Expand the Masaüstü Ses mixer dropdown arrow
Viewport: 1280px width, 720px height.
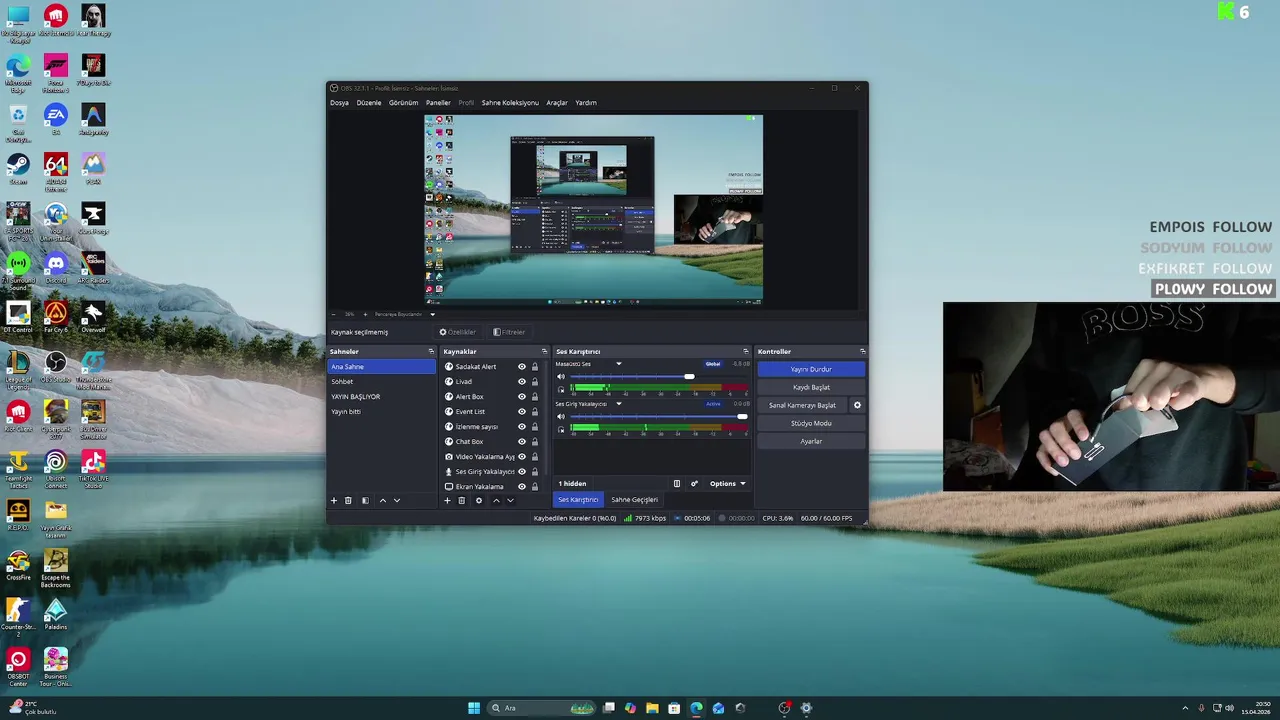tap(618, 364)
